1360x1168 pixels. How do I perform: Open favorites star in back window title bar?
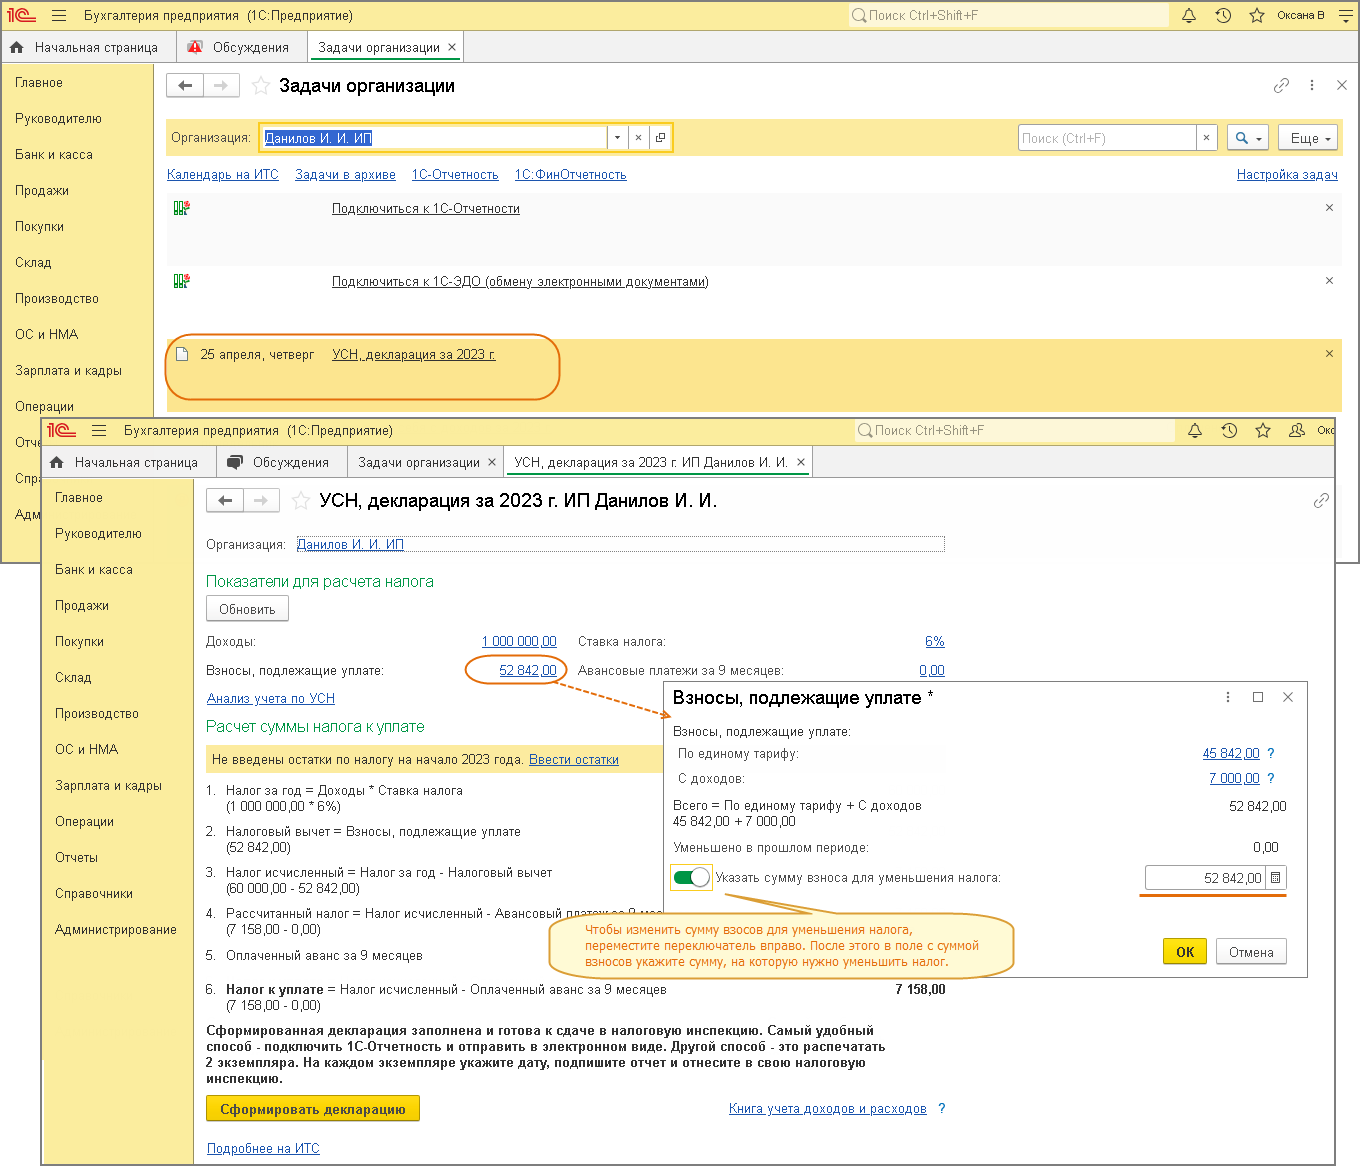point(1257,15)
